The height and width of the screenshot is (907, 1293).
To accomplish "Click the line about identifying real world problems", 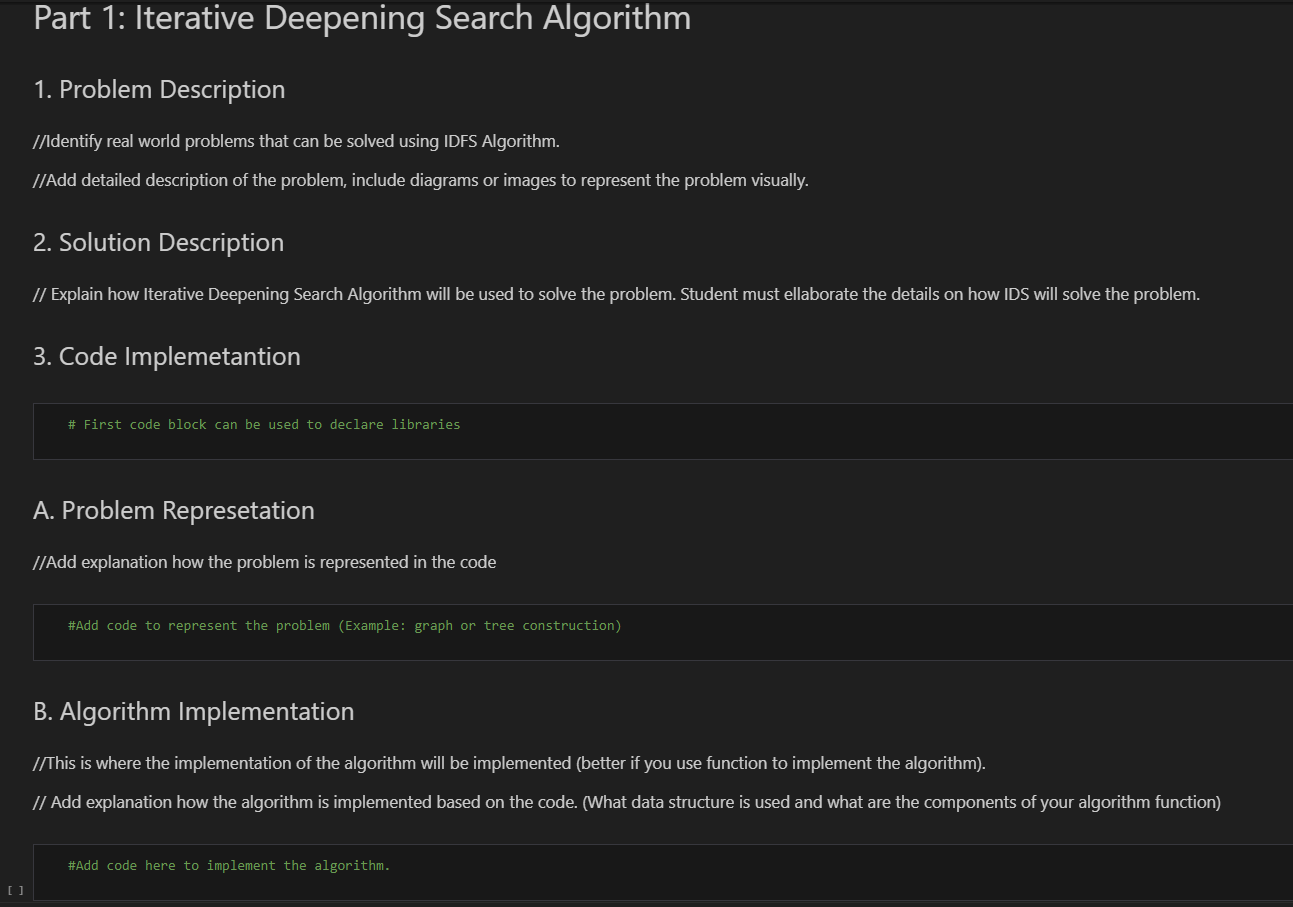I will [x=296, y=141].
